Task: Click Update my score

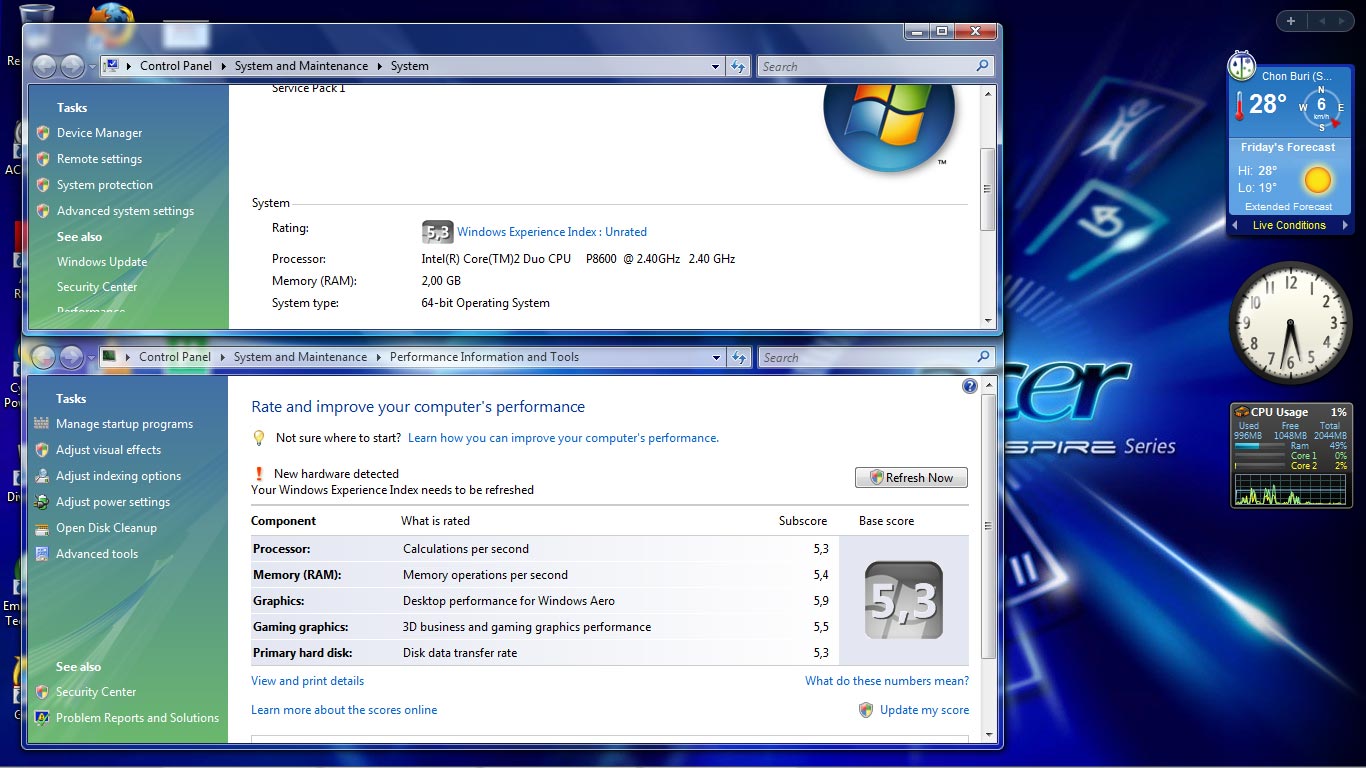Action: click(x=924, y=710)
